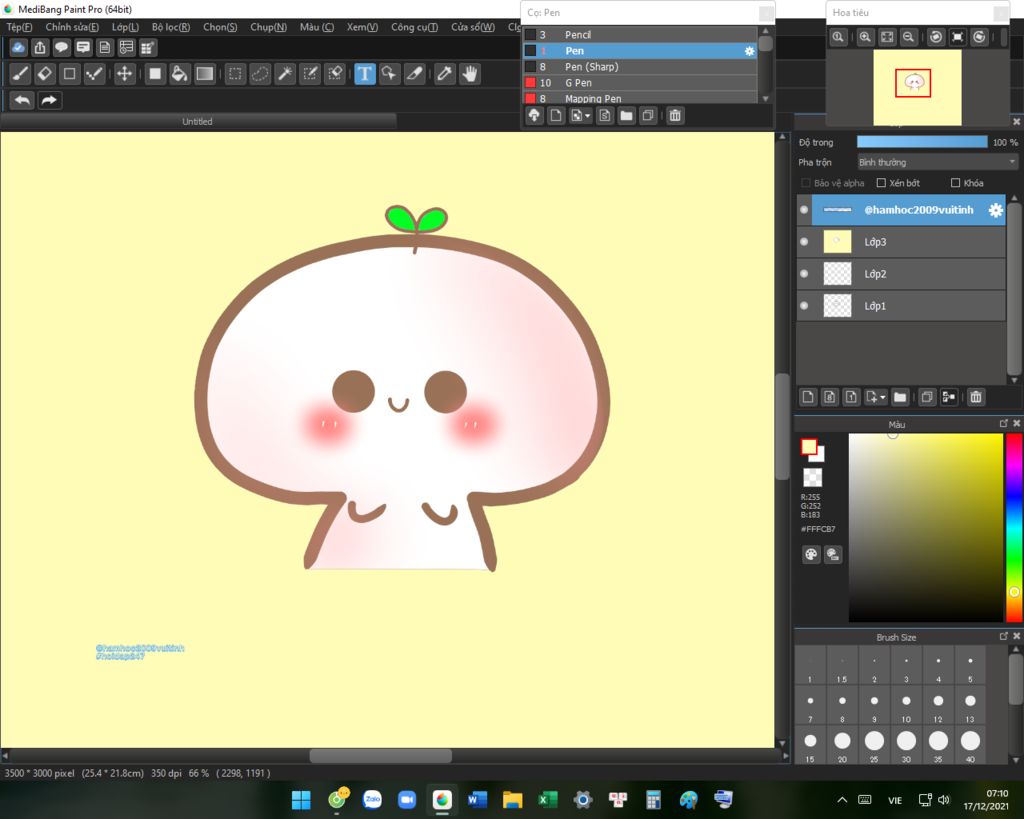Select the Divide (knife) tool
The image size is (1024, 819).
(x=415, y=74)
